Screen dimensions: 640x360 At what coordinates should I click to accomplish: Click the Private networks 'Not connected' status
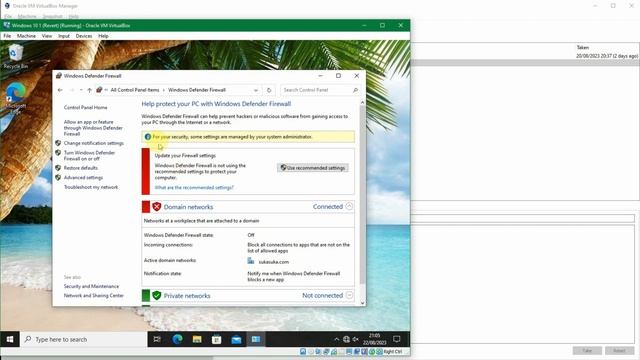point(322,296)
